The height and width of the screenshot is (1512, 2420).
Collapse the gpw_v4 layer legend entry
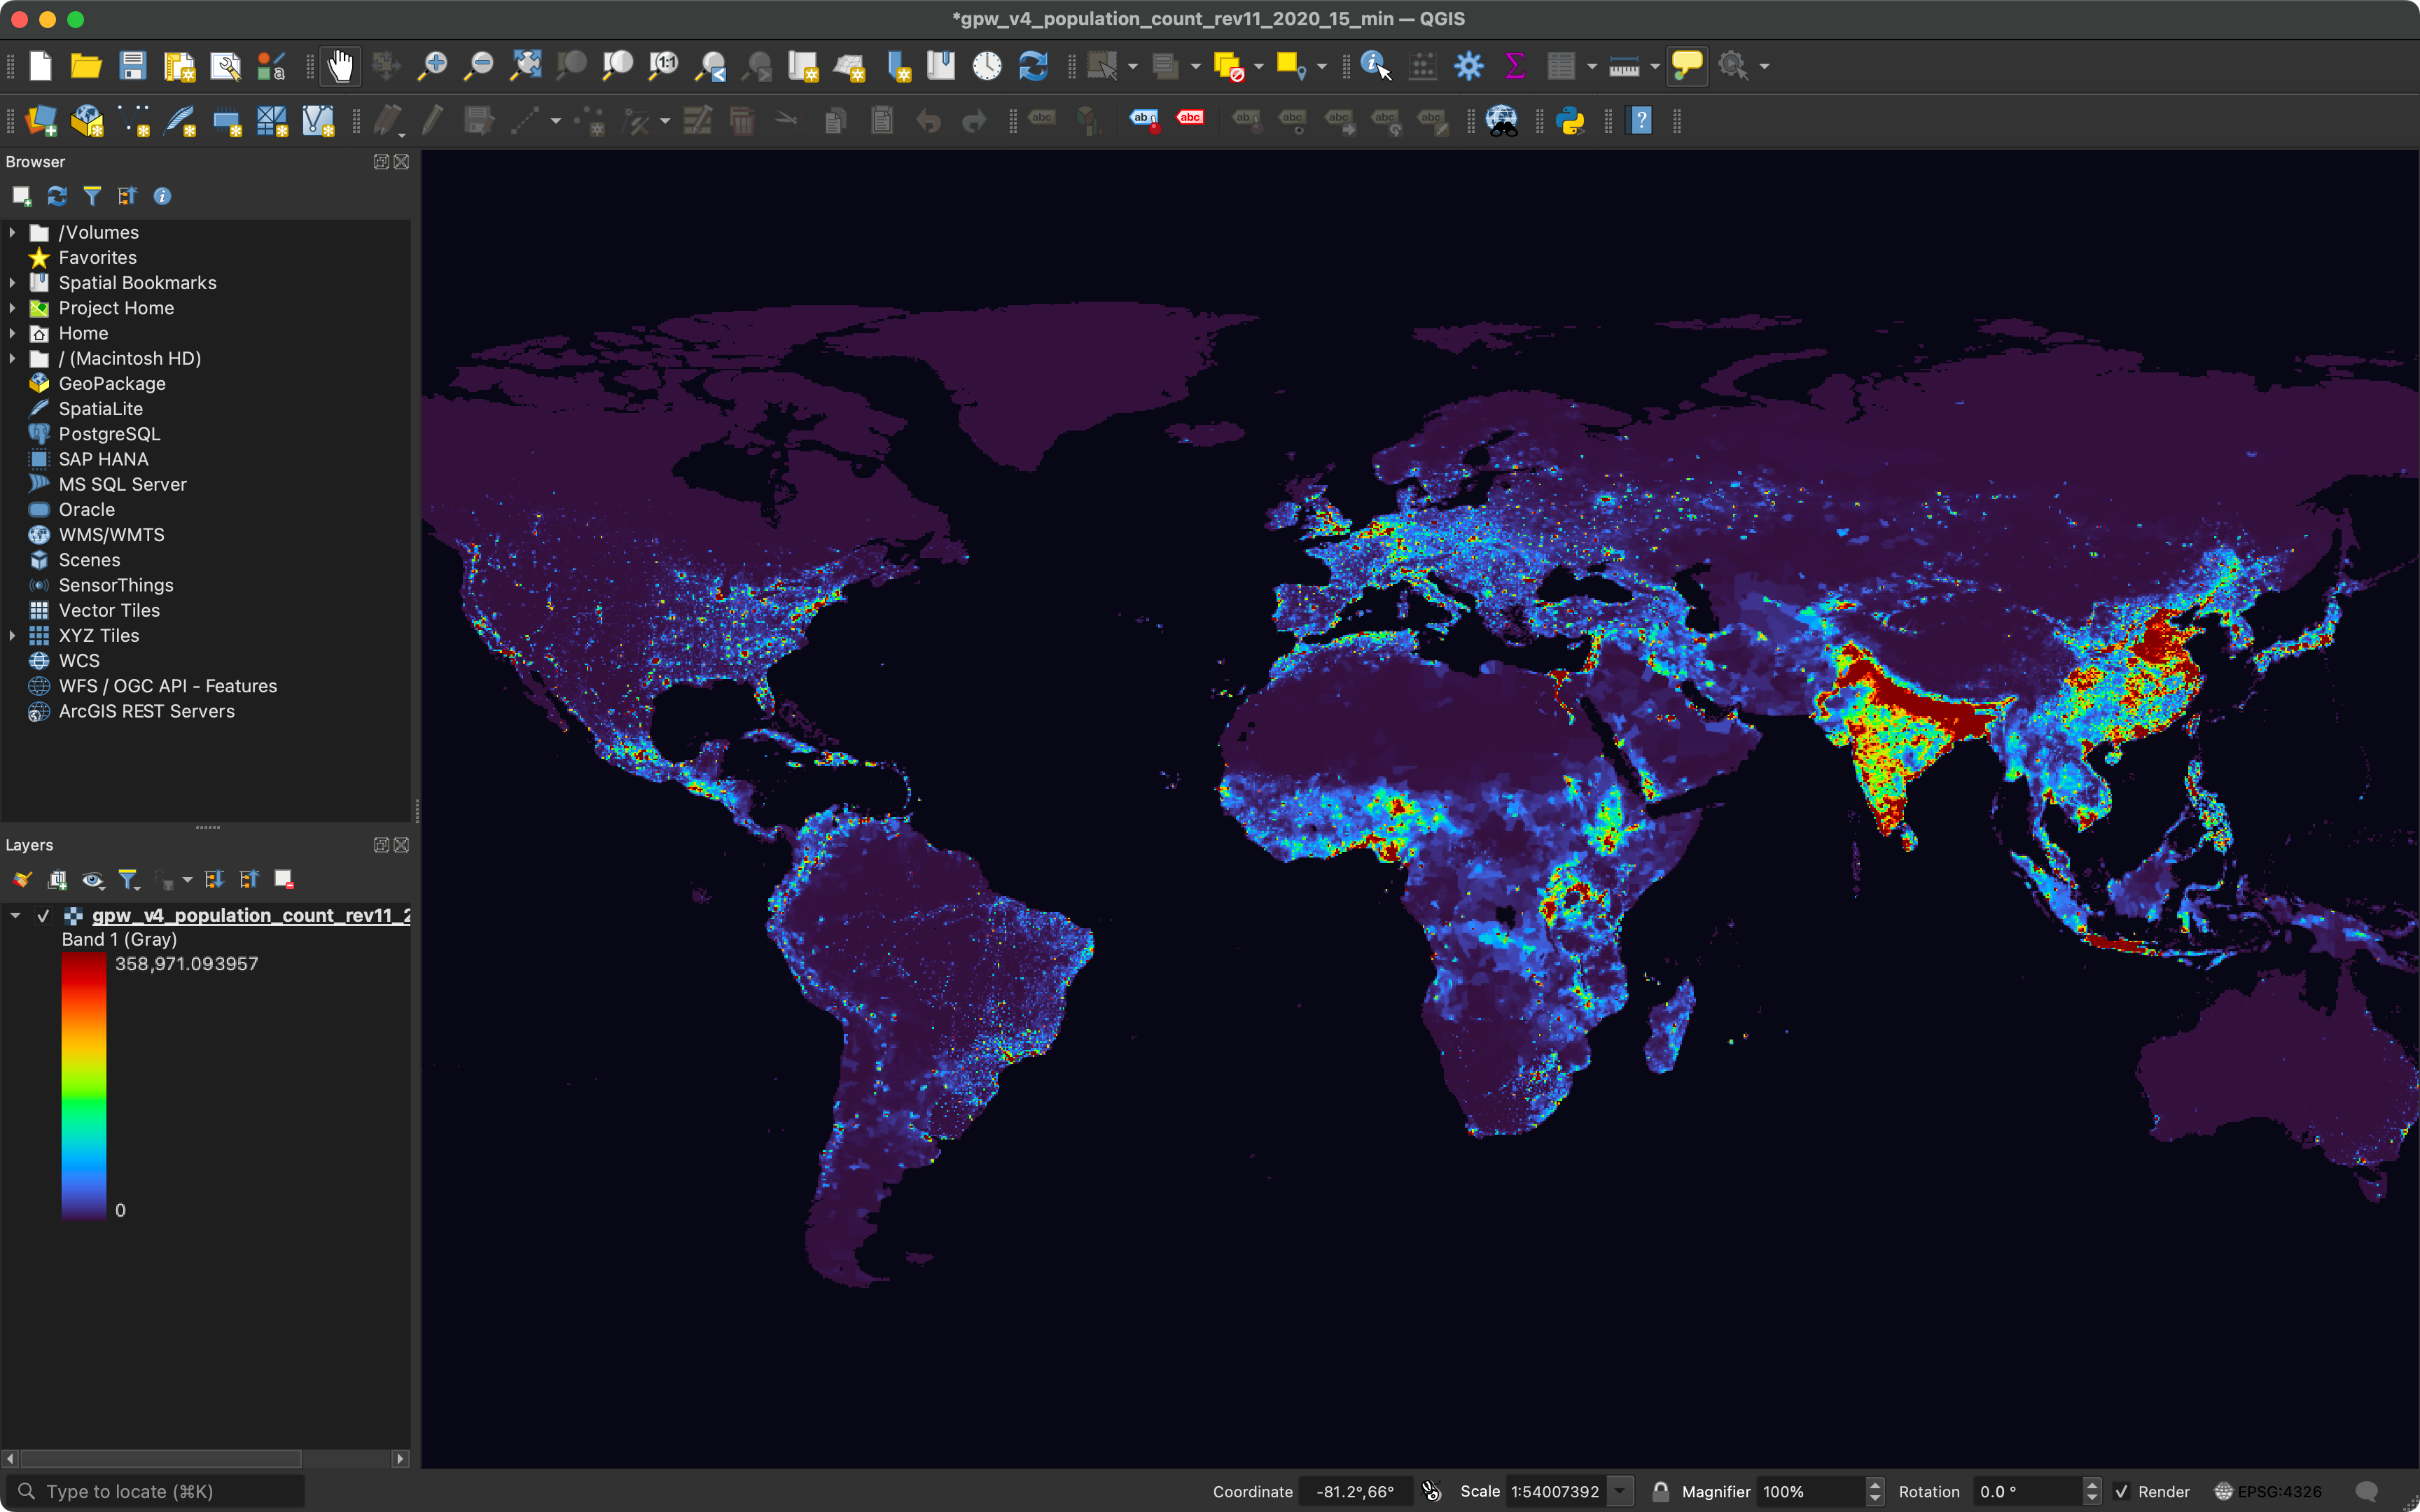pos(14,915)
